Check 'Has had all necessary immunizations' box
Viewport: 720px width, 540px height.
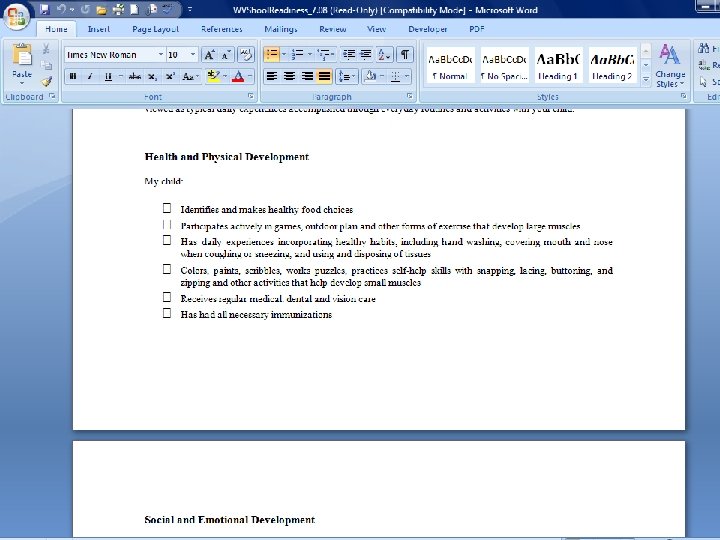(x=167, y=313)
